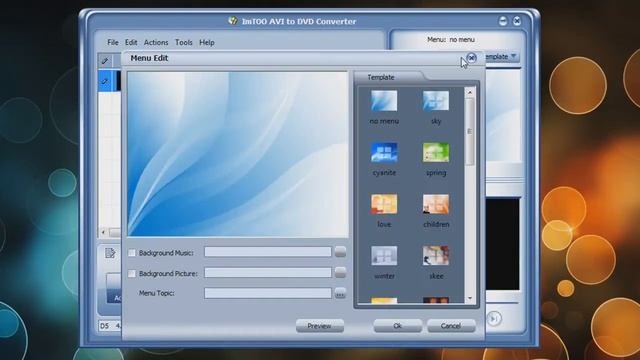Click the pencil icon in highlighted row

(x=105, y=81)
